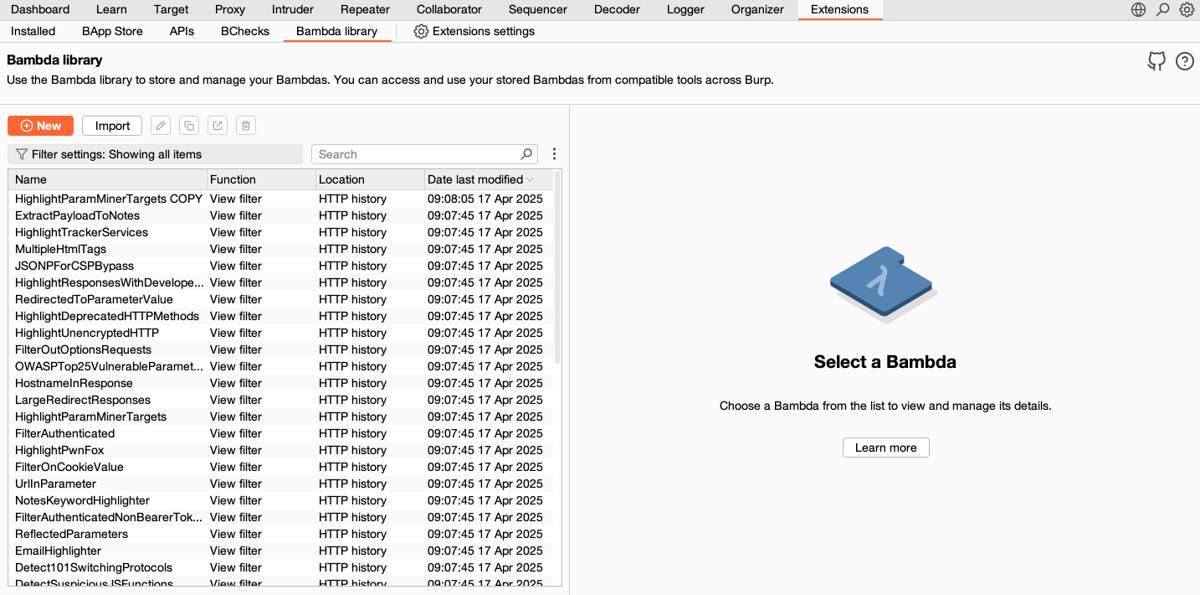This screenshot has width=1200, height=595.
Task: Select the Extensions tab
Action: pos(840,10)
